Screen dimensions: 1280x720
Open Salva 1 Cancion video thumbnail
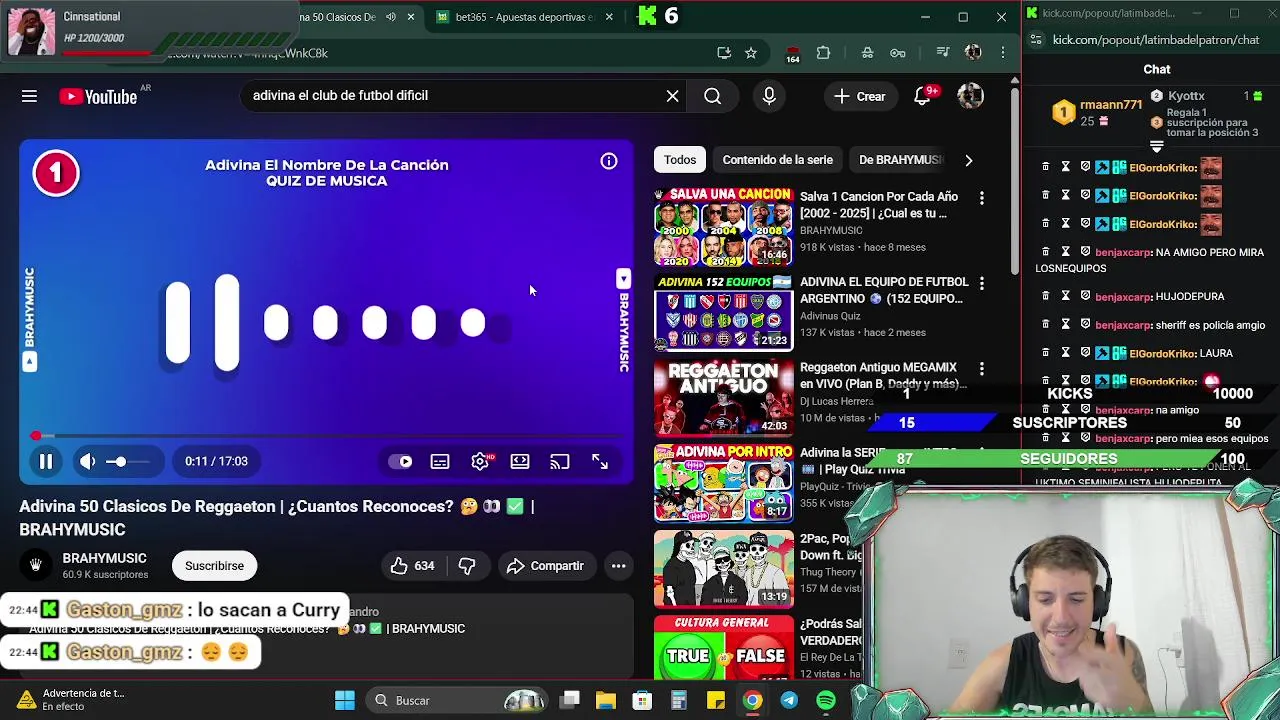pyautogui.click(x=723, y=227)
